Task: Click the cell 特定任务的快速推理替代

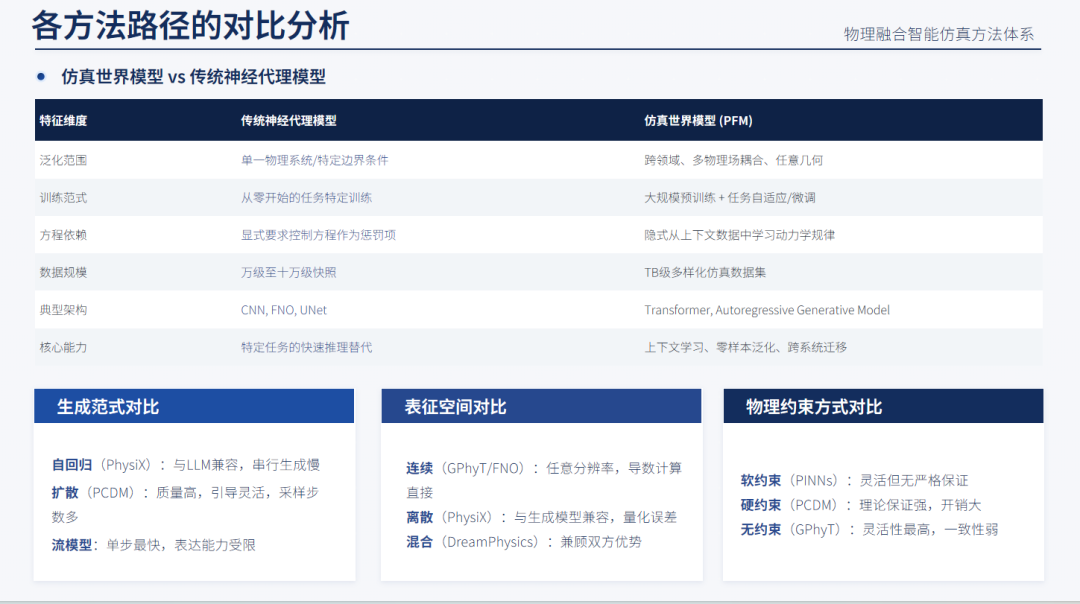Action: [307, 347]
